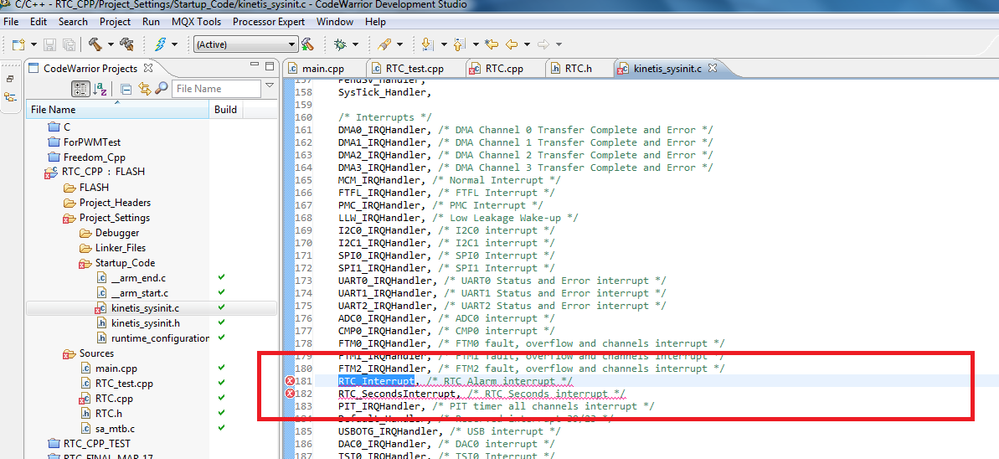Click the Save icon in toolbar
This screenshot has width=999, height=459.
tap(50, 45)
